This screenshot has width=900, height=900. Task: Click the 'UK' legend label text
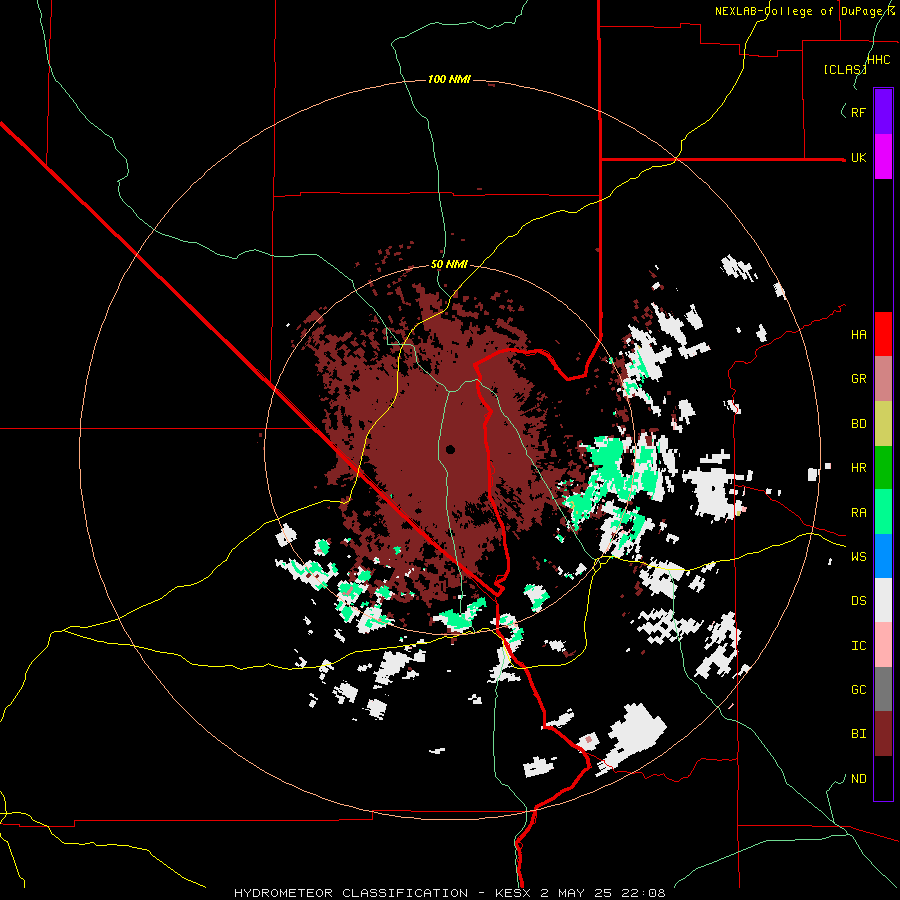[858, 158]
